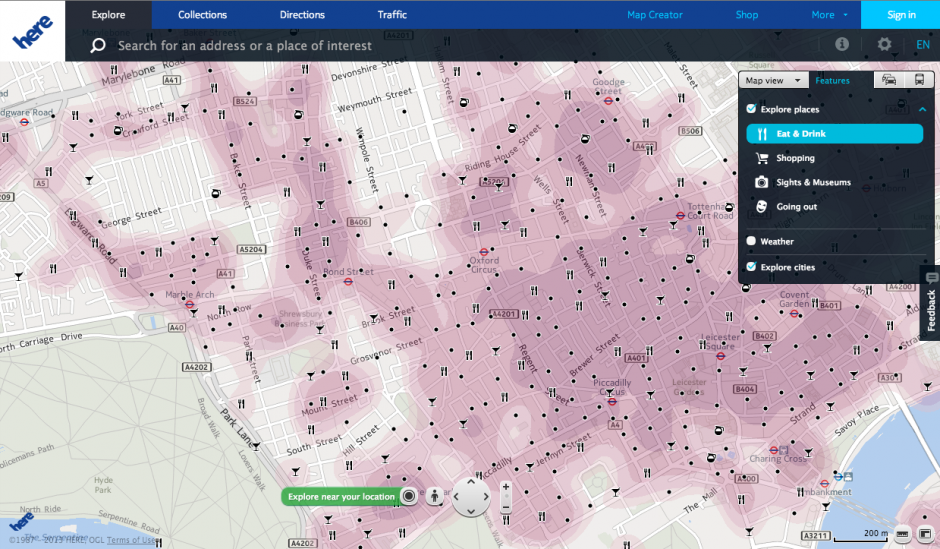The image size is (940, 549).
Task: Uncheck the Explore places checkbox
Action: pyautogui.click(x=751, y=108)
